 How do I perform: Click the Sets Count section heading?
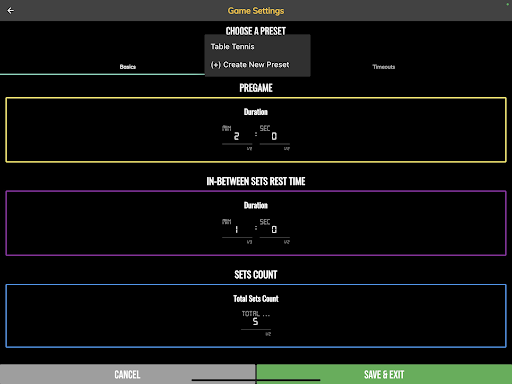click(256, 275)
